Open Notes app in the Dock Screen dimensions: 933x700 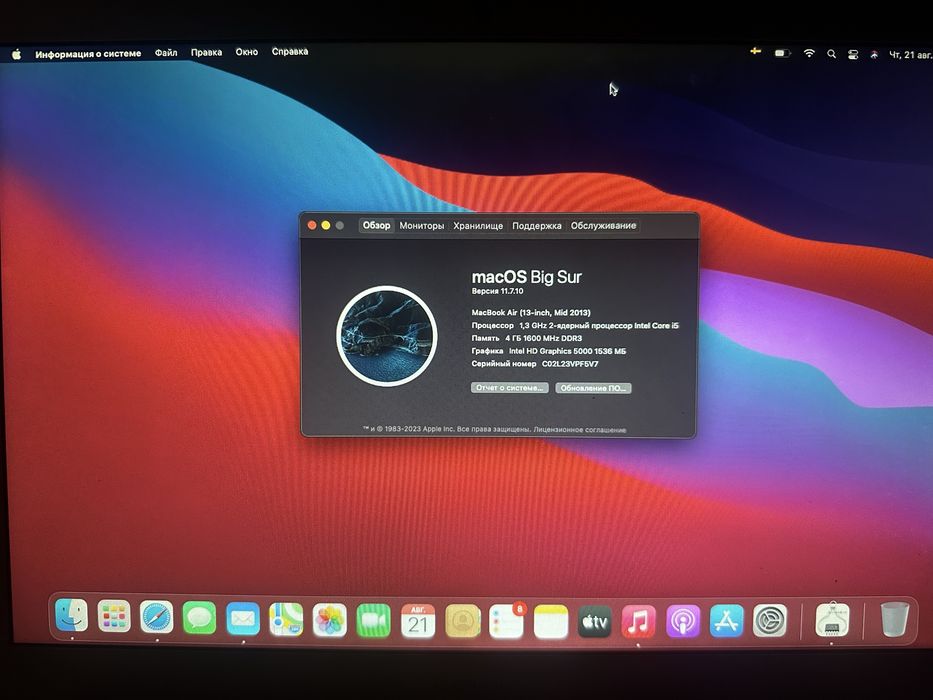tap(551, 622)
